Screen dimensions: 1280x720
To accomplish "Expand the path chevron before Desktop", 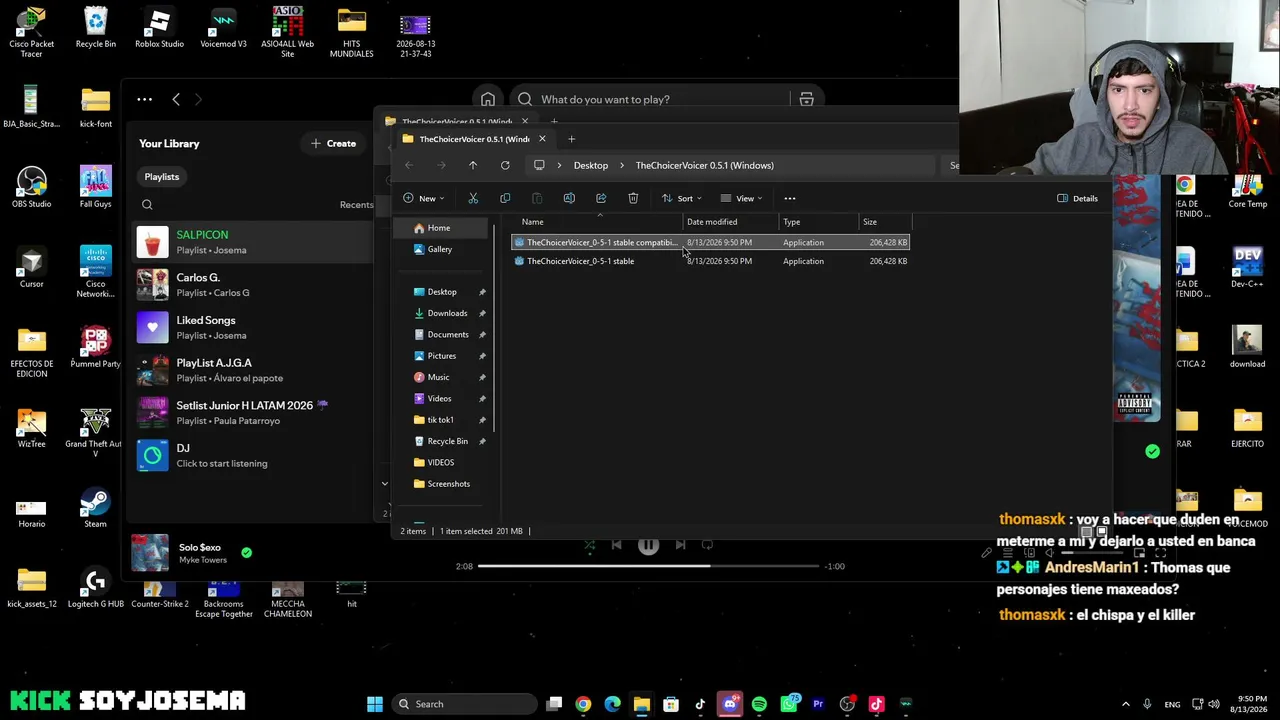I will point(559,165).
